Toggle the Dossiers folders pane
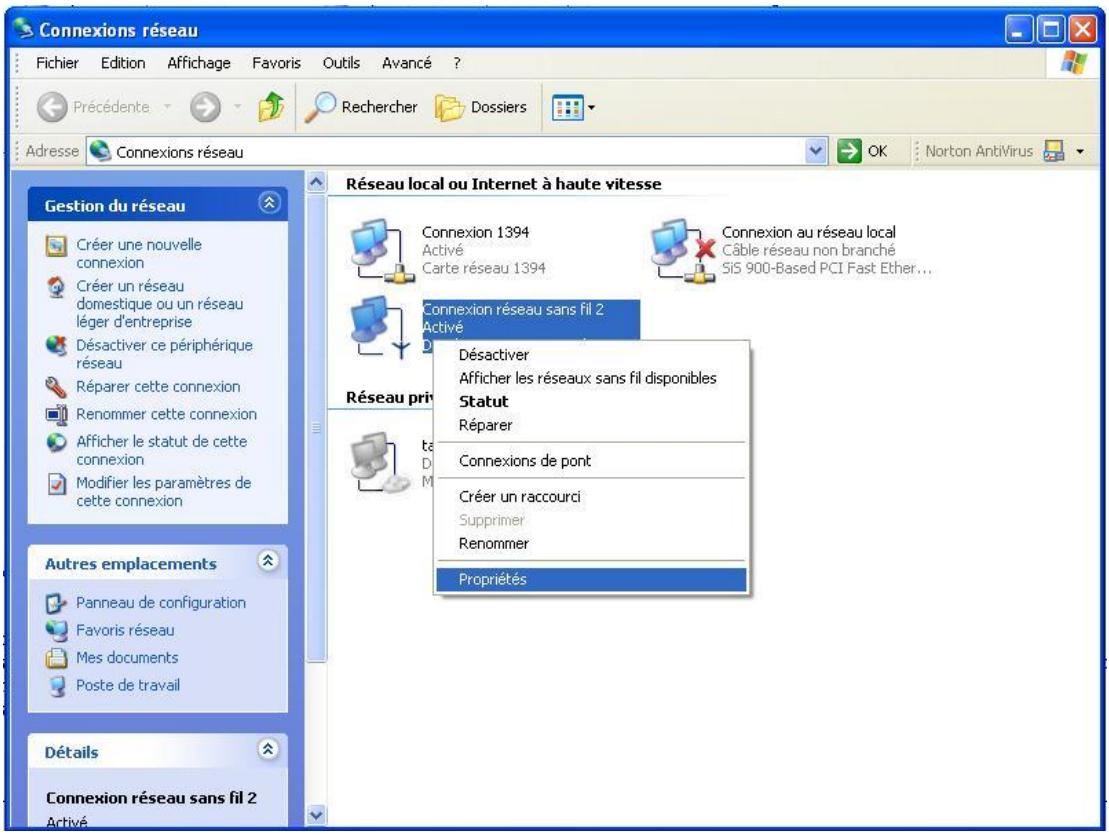The height and width of the screenshot is (837, 1109). [481, 108]
